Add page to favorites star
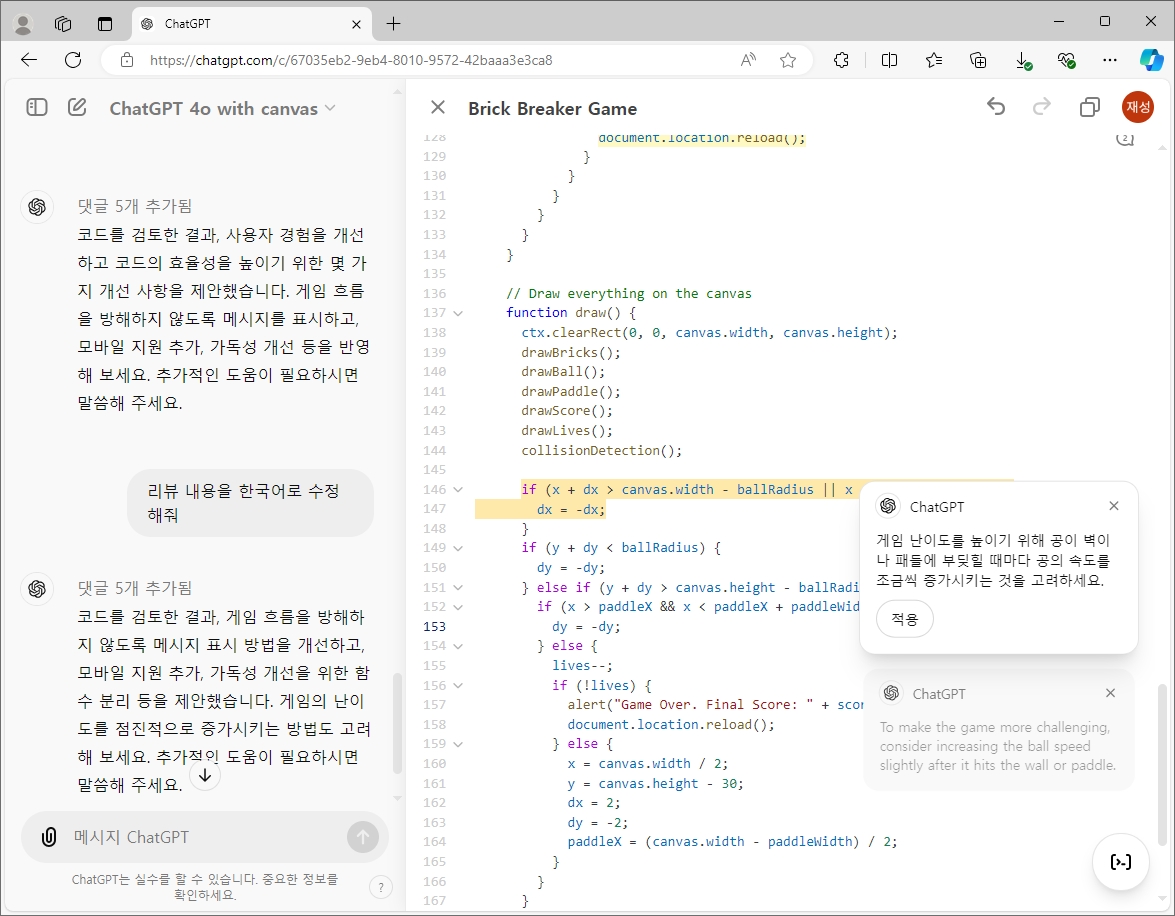 [x=788, y=60]
